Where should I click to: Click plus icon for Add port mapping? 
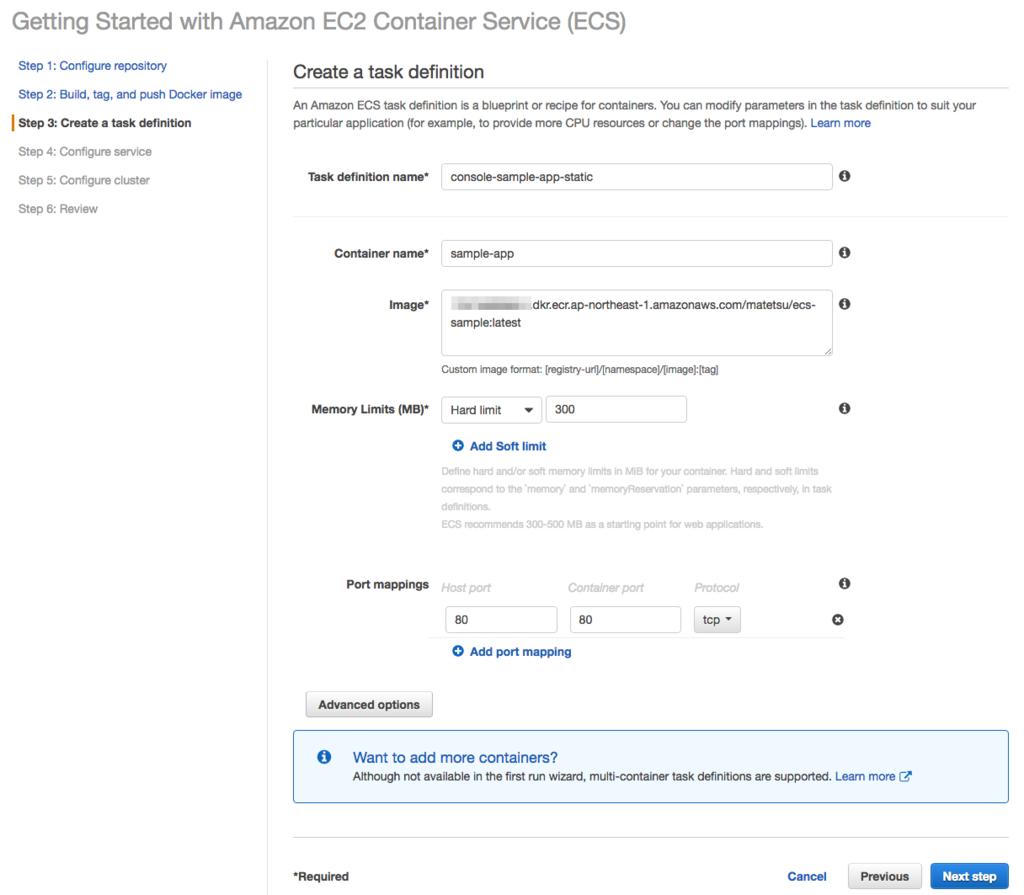point(458,651)
